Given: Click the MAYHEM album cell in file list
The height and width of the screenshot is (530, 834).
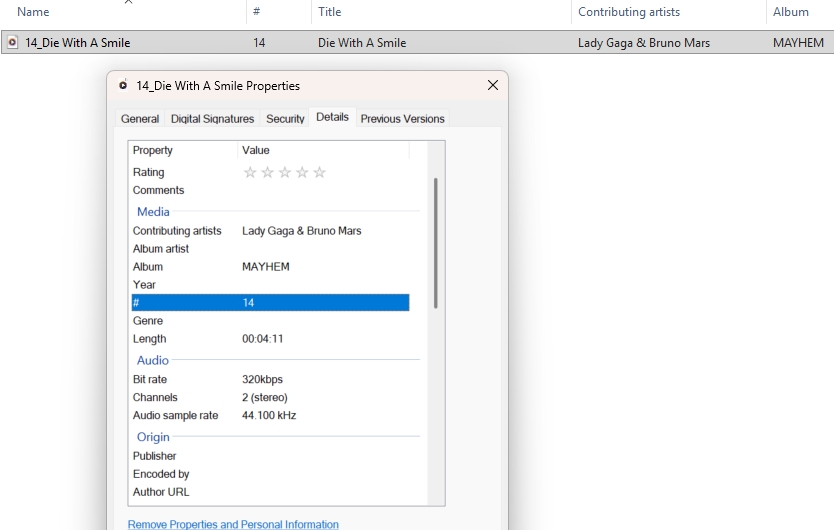Looking at the screenshot, I should [798, 43].
